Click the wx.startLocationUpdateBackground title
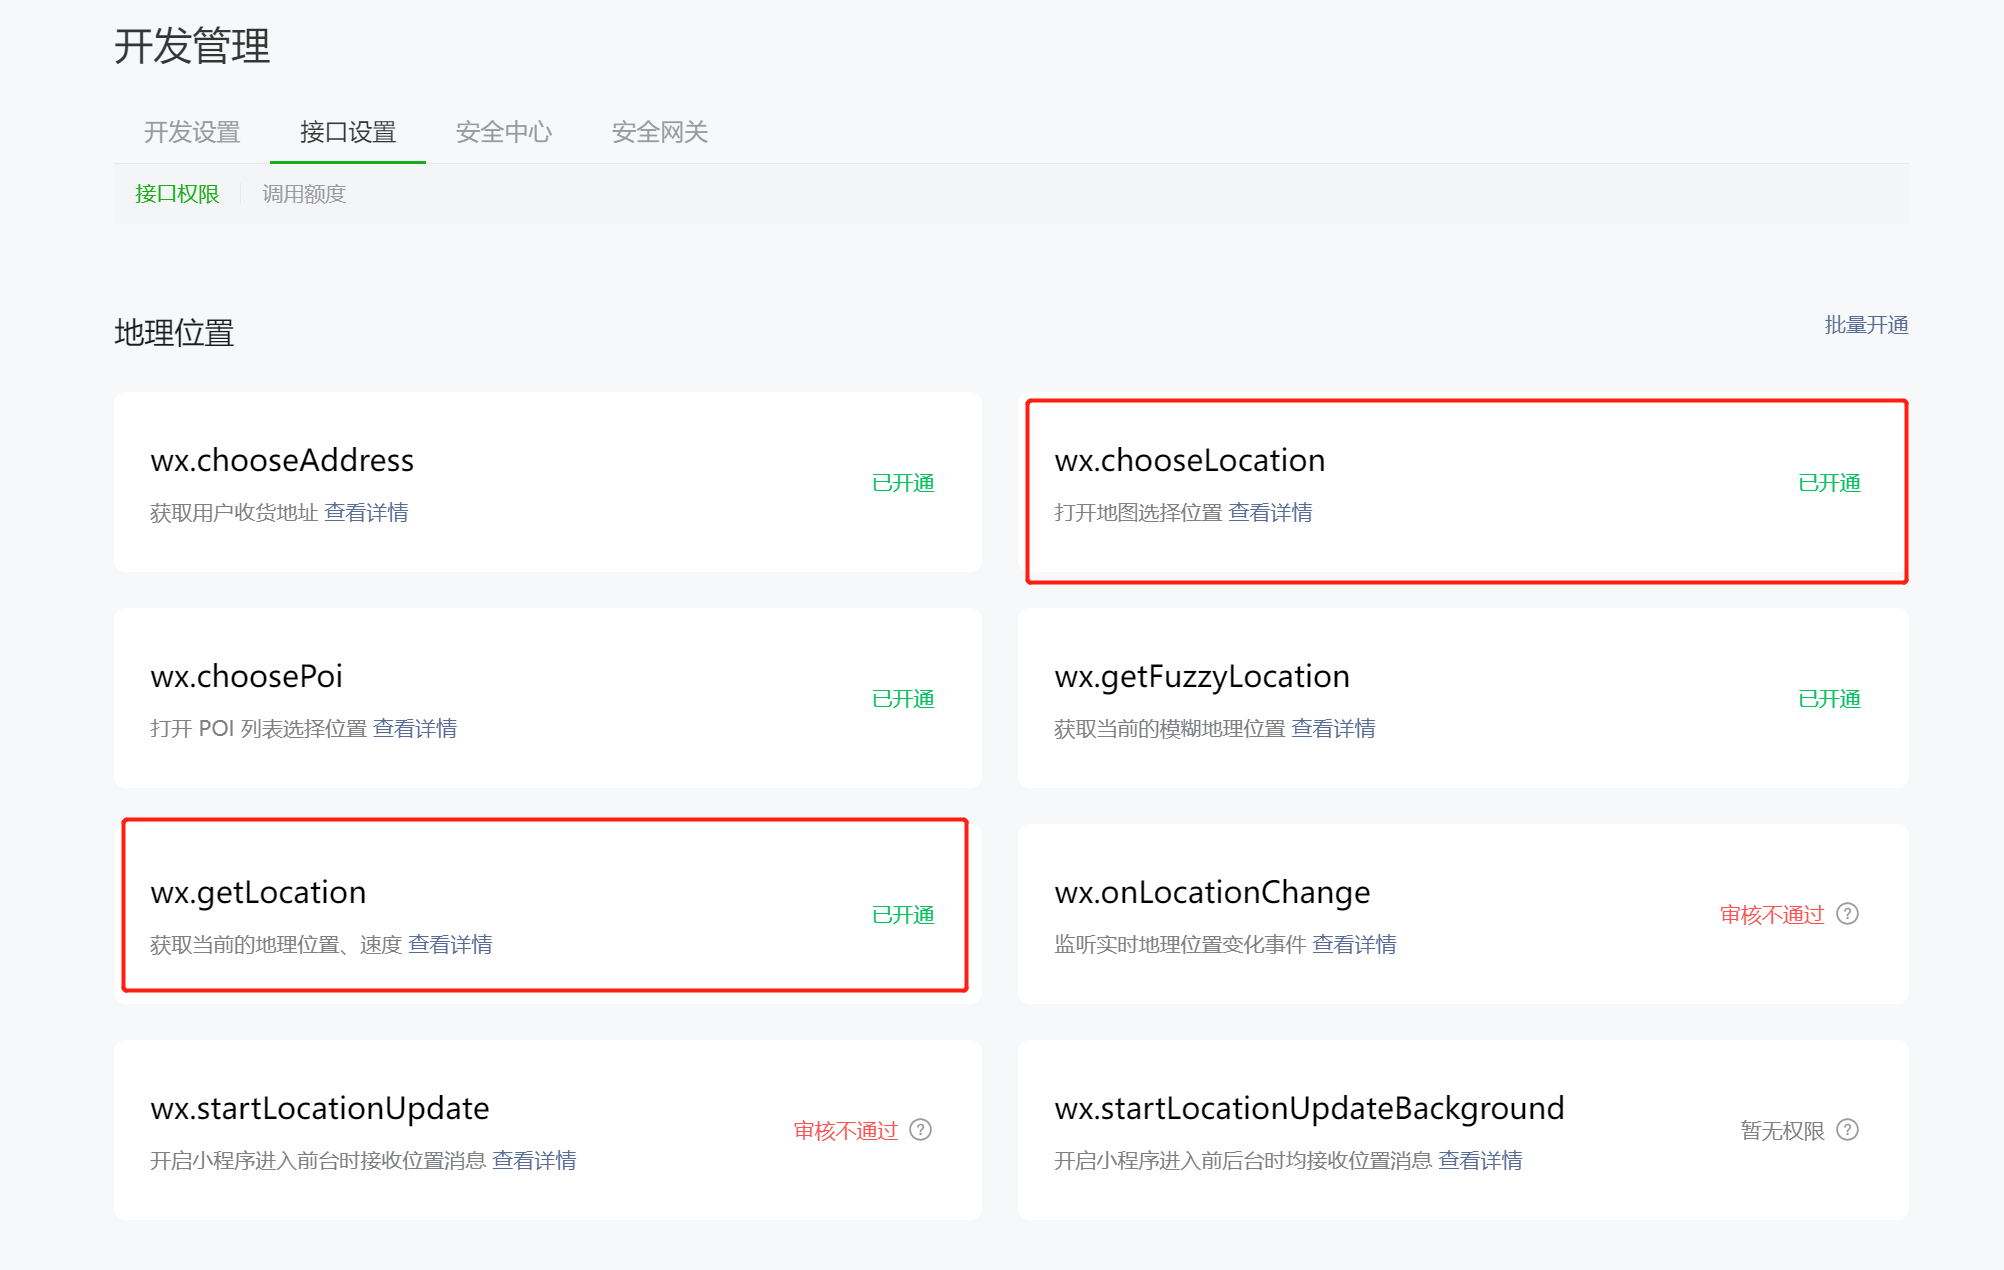Image resolution: width=2004 pixels, height=1270 pixels. [x=1309, y=1110]
